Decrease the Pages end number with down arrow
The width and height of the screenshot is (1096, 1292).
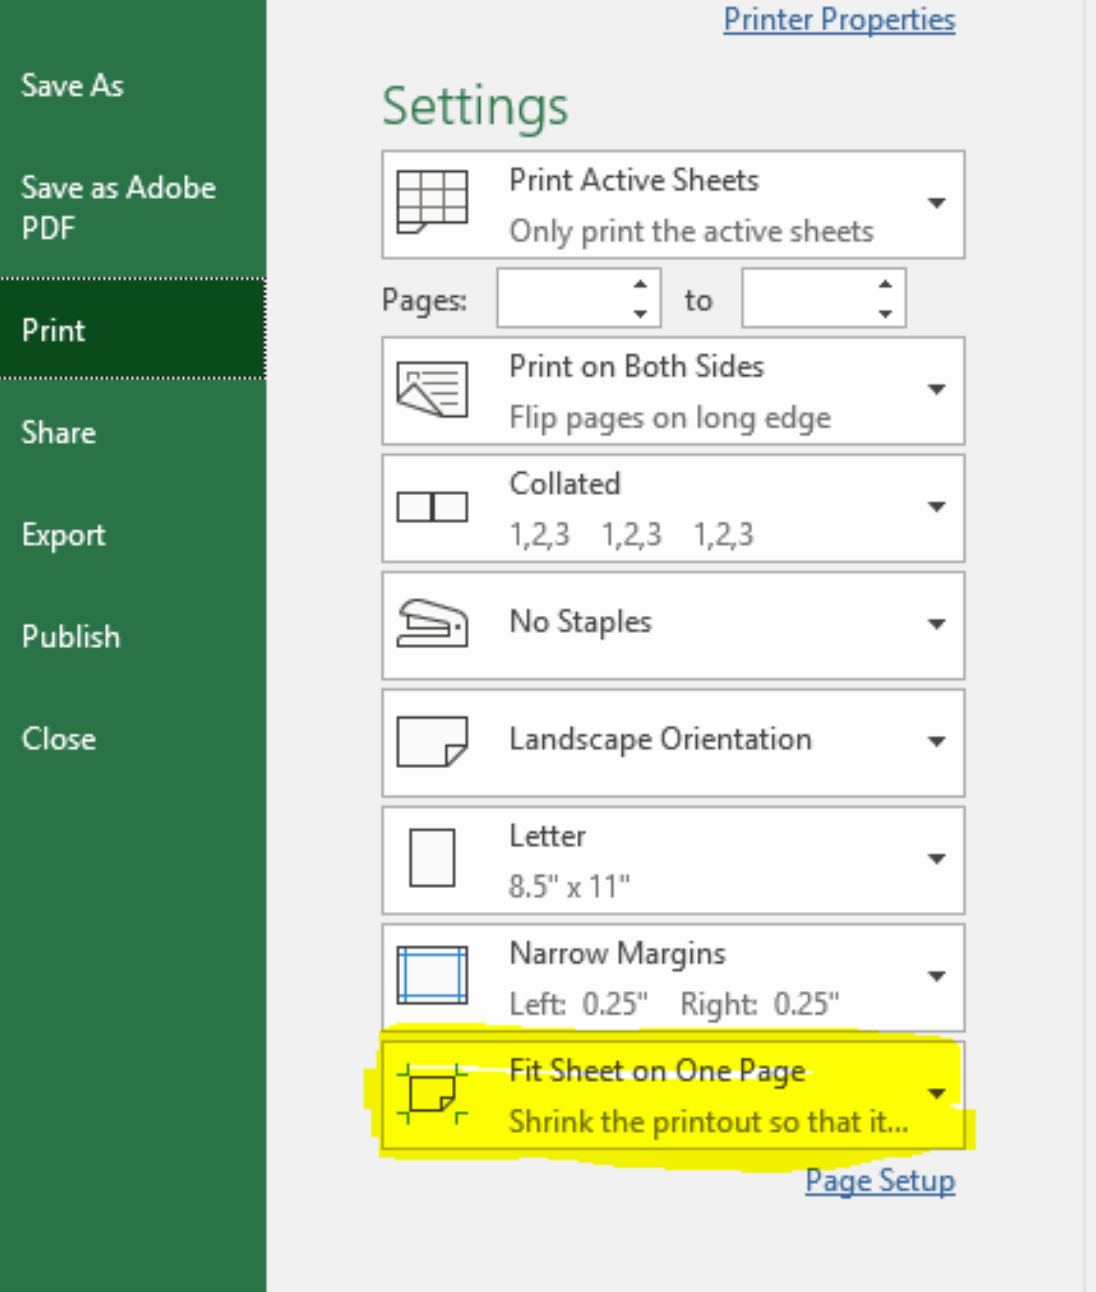(885, 313)
